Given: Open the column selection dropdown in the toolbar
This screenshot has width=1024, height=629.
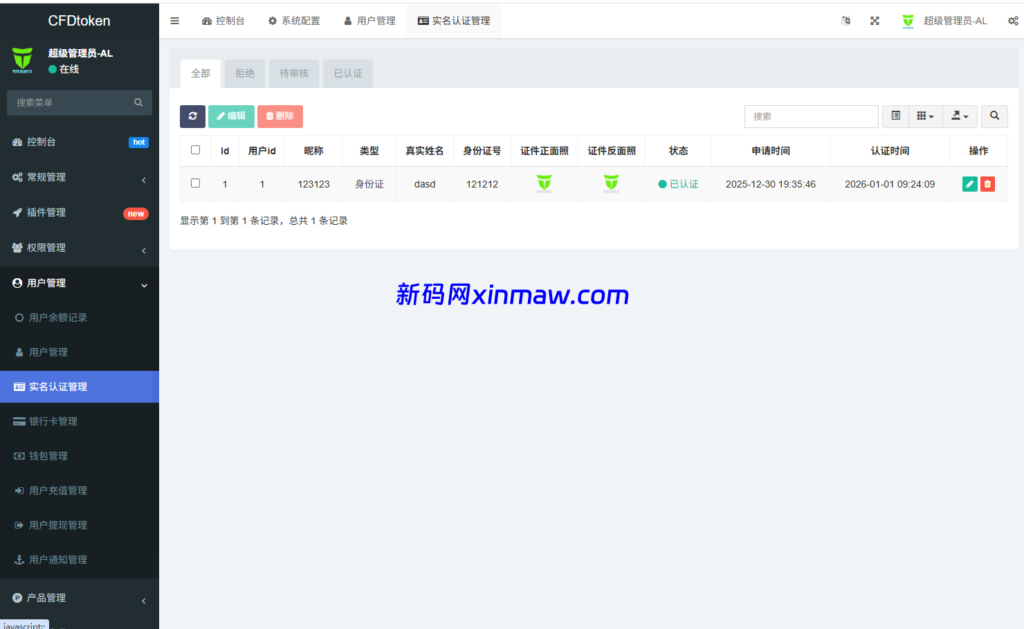Looking at the screenshot, I should pos(925,116).
